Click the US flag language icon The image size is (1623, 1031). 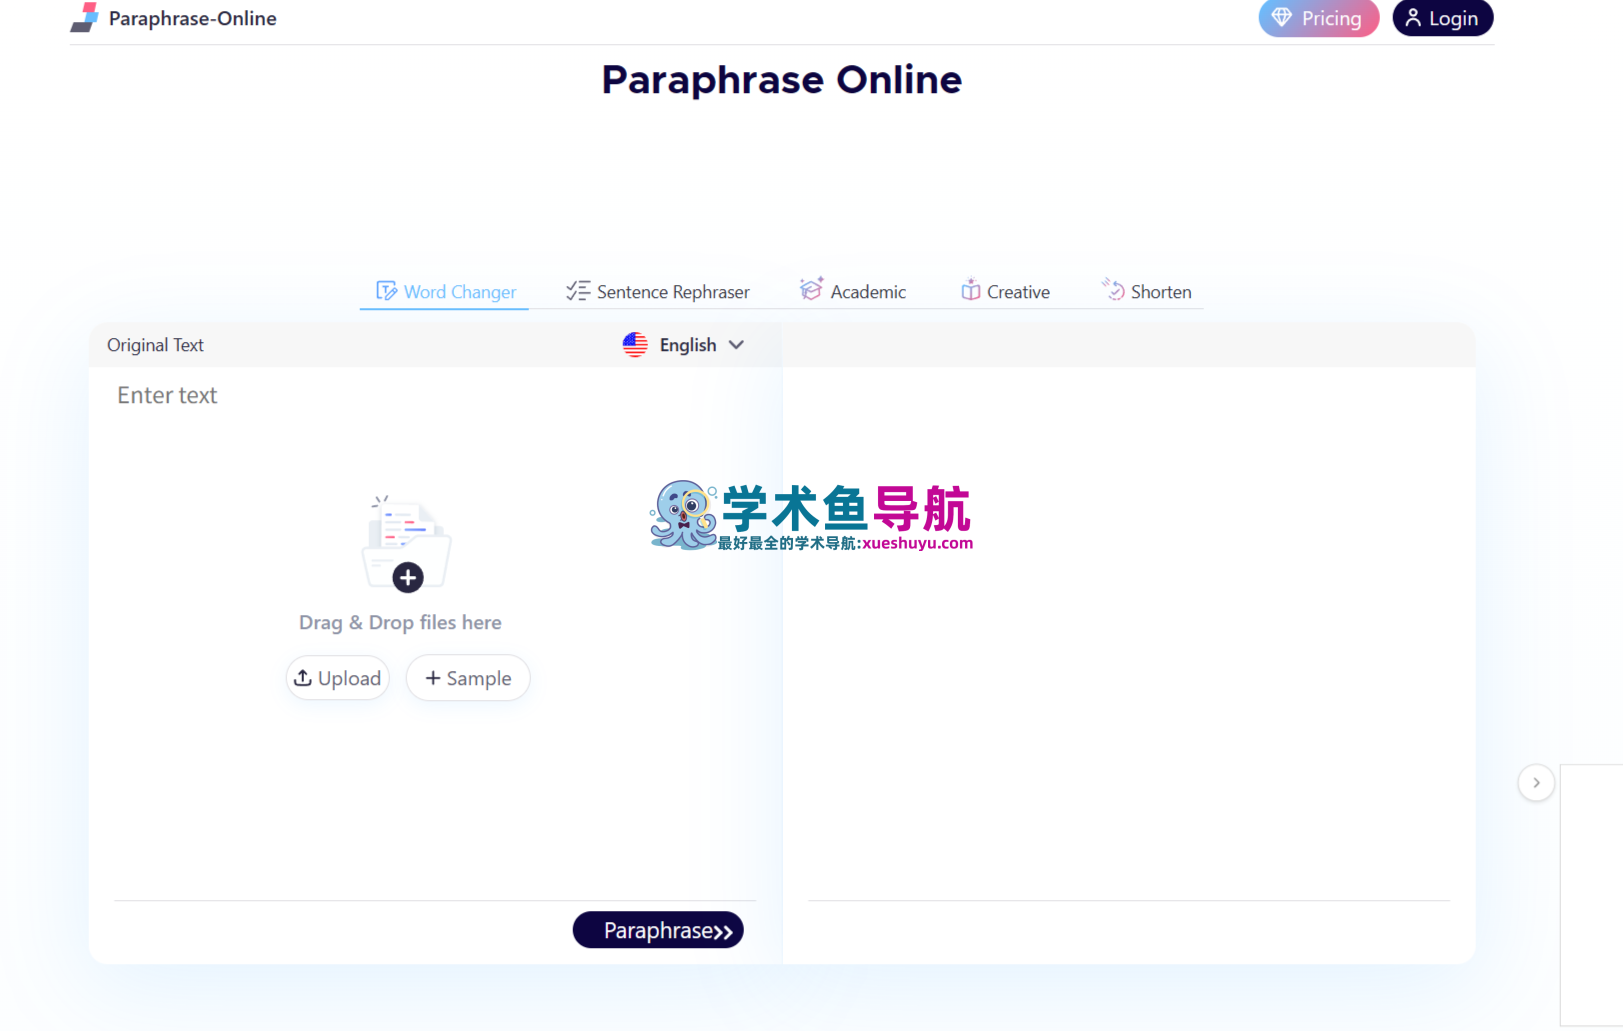(x=635, y=345)
